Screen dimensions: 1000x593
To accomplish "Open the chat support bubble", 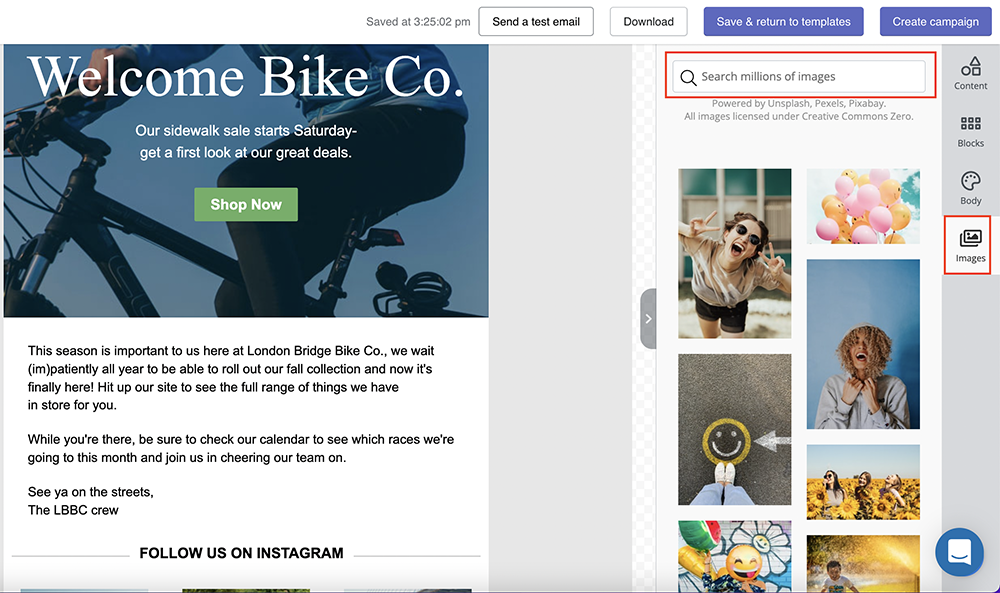I will pos(959,552).
